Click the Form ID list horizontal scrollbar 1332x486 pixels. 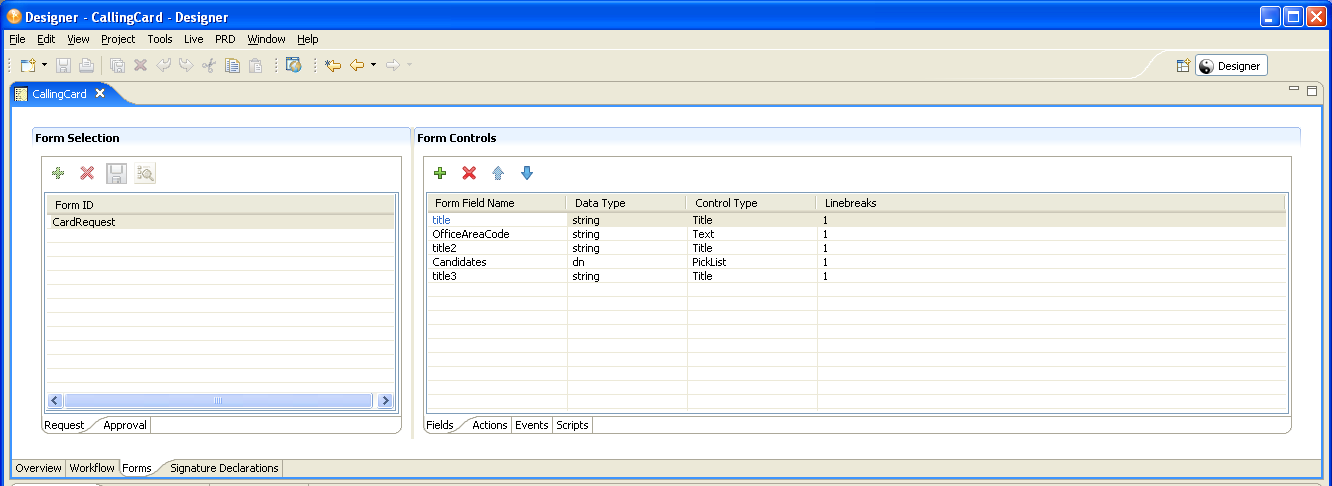coord(217,400)
